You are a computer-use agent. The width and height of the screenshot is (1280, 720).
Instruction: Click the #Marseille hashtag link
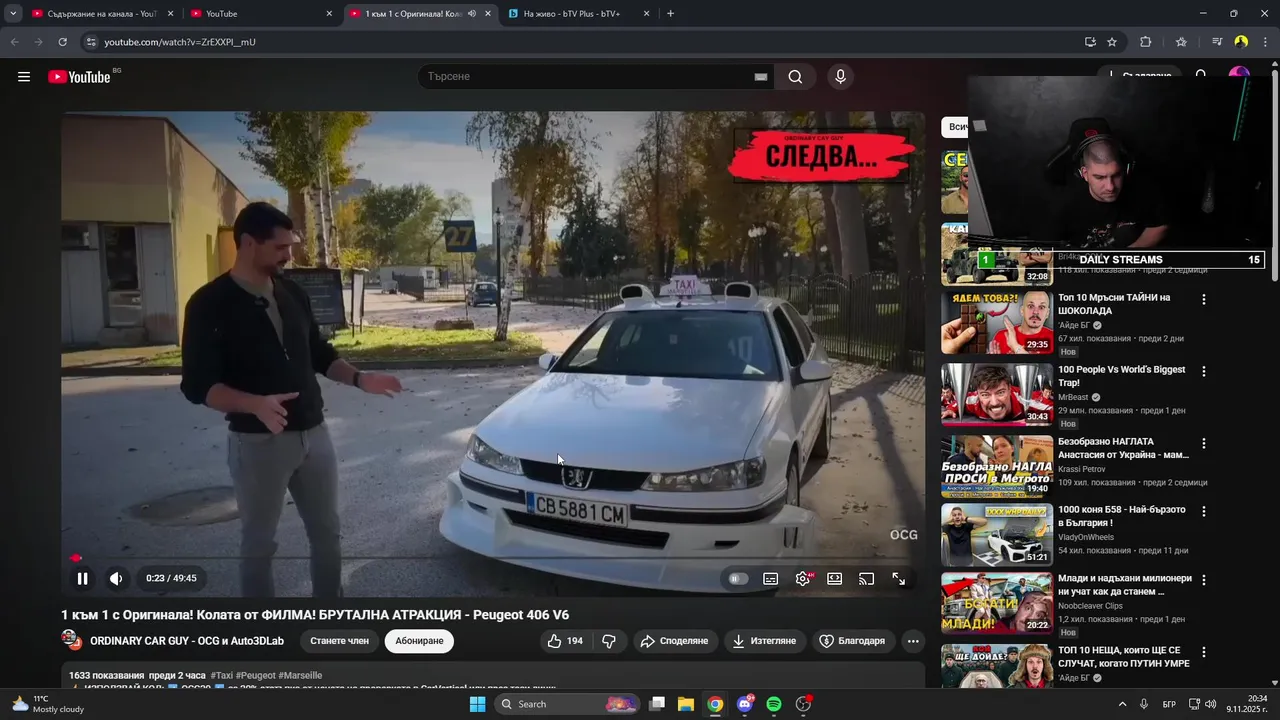300,676
